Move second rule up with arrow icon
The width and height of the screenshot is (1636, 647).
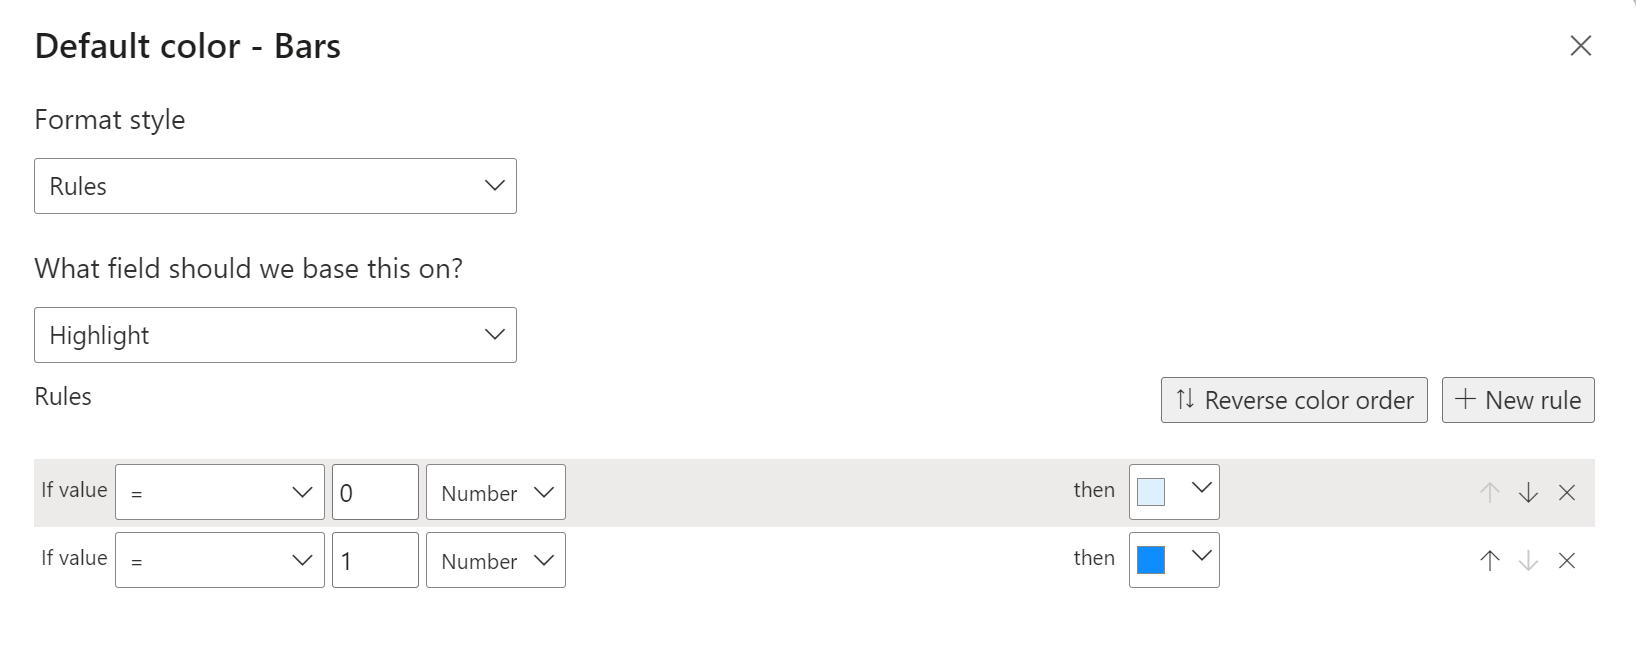coord(1490,560)
